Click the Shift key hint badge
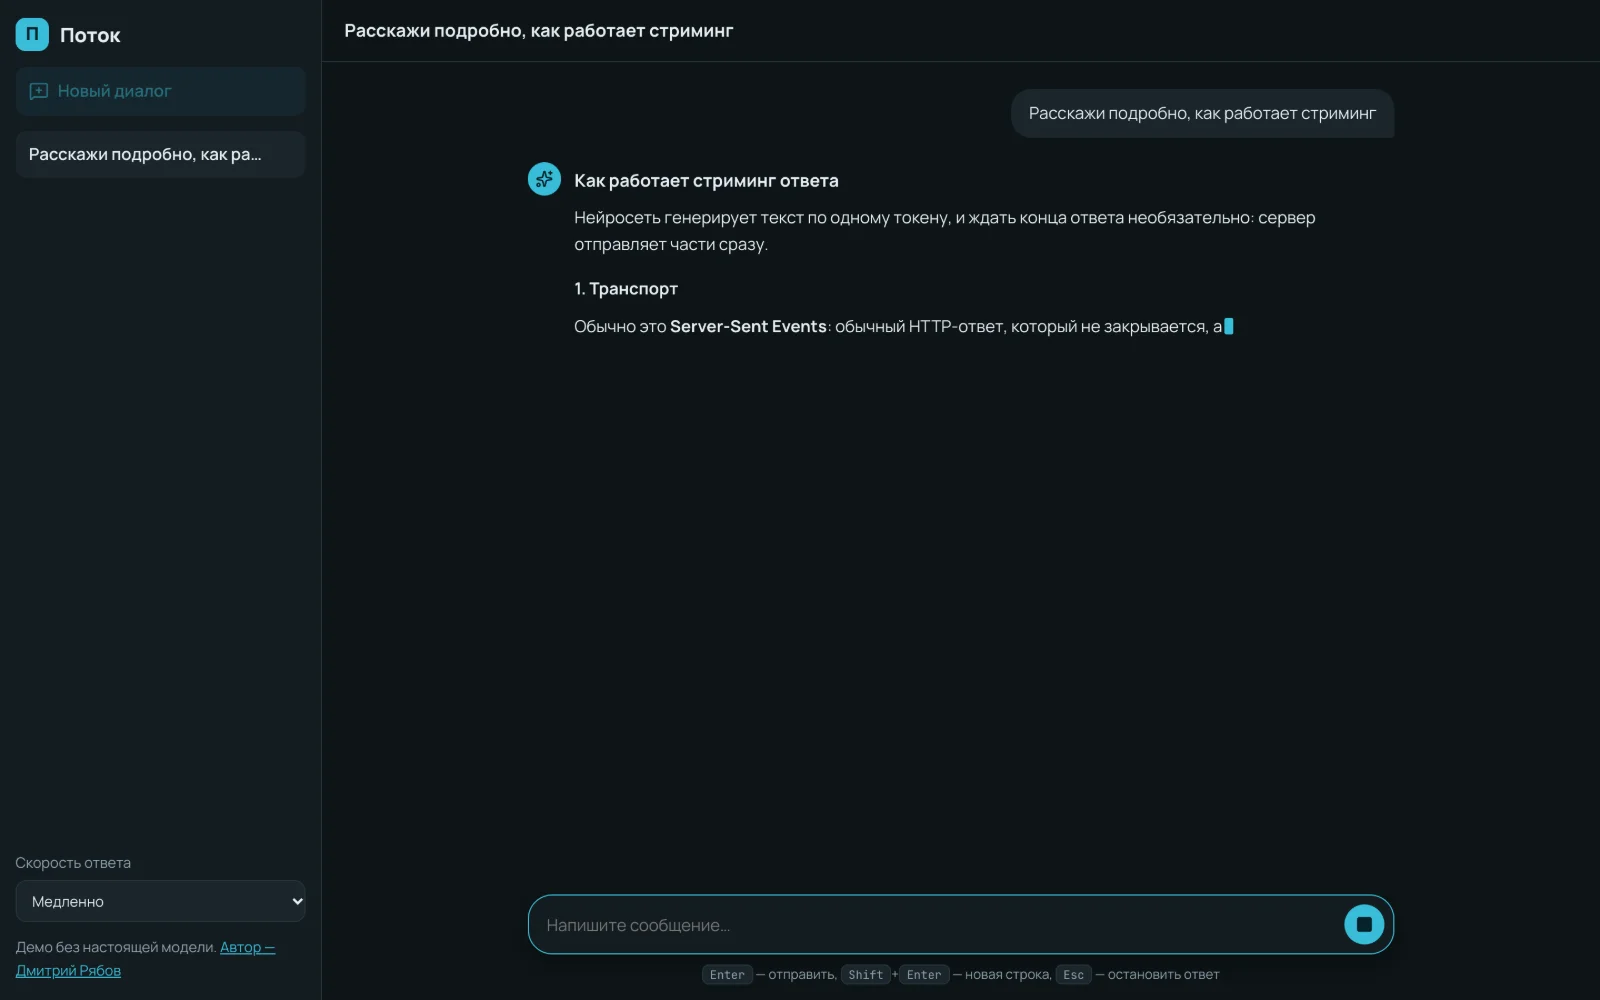This screenshot has width=1600, height=1000. [866, 975]
